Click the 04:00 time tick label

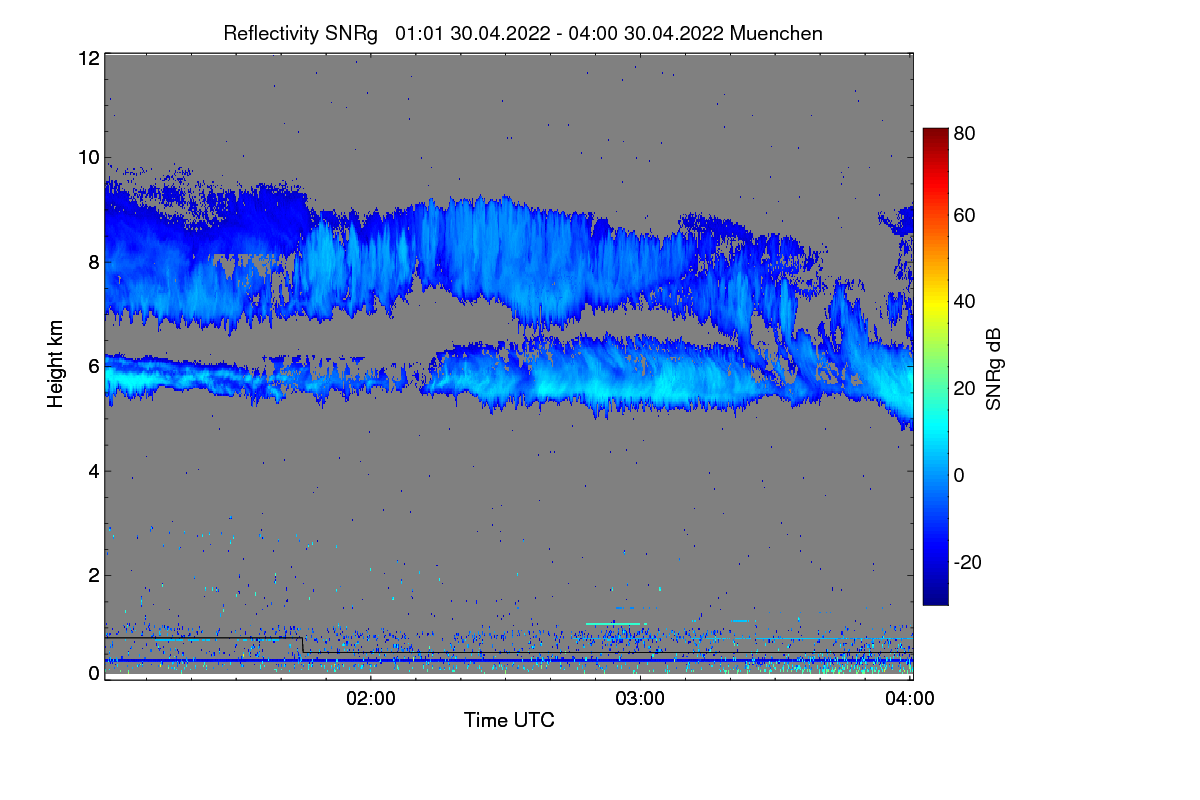910,699
